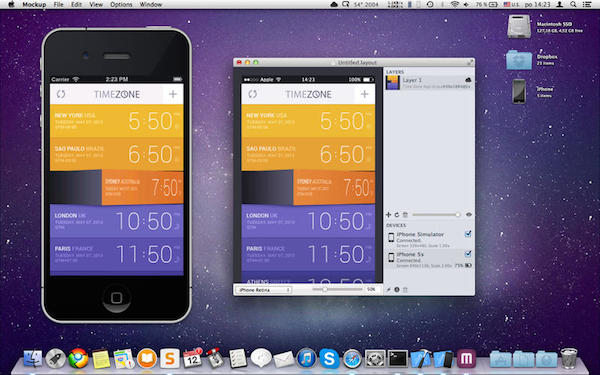The height and width of the screenshot is (375, 600).
Task: Open Finder from the Dock
Action: coord(33,359)
